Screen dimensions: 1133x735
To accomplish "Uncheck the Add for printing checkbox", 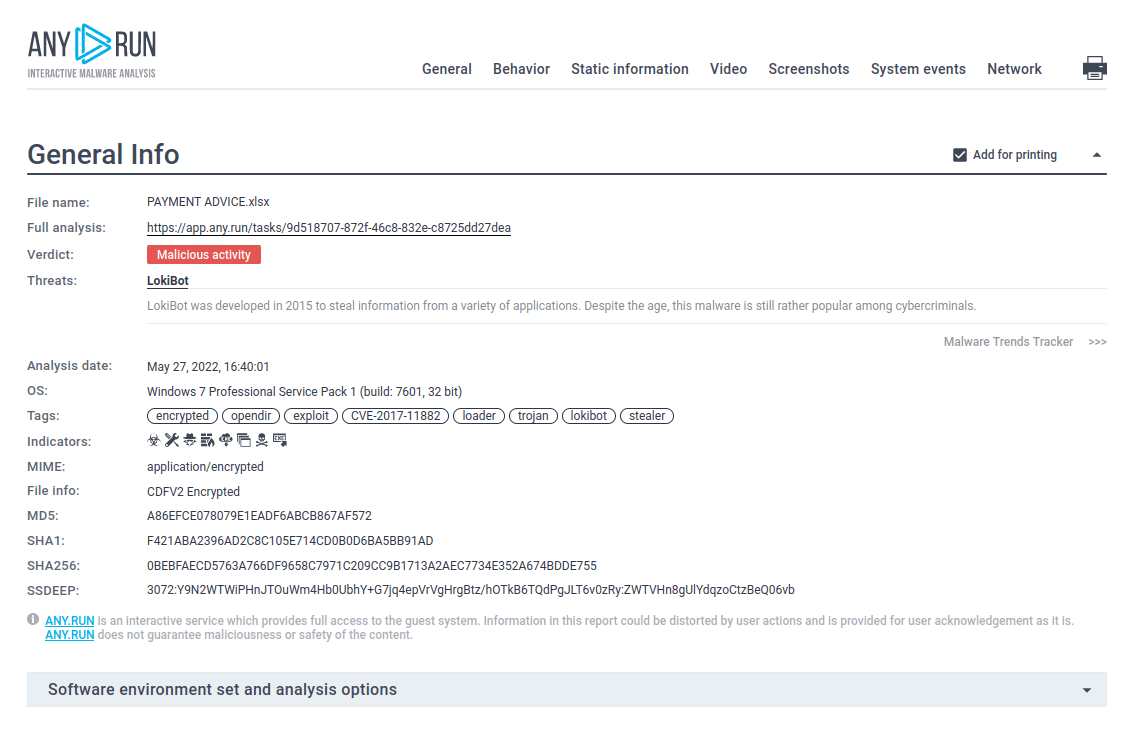I will (x=960, y=155).
